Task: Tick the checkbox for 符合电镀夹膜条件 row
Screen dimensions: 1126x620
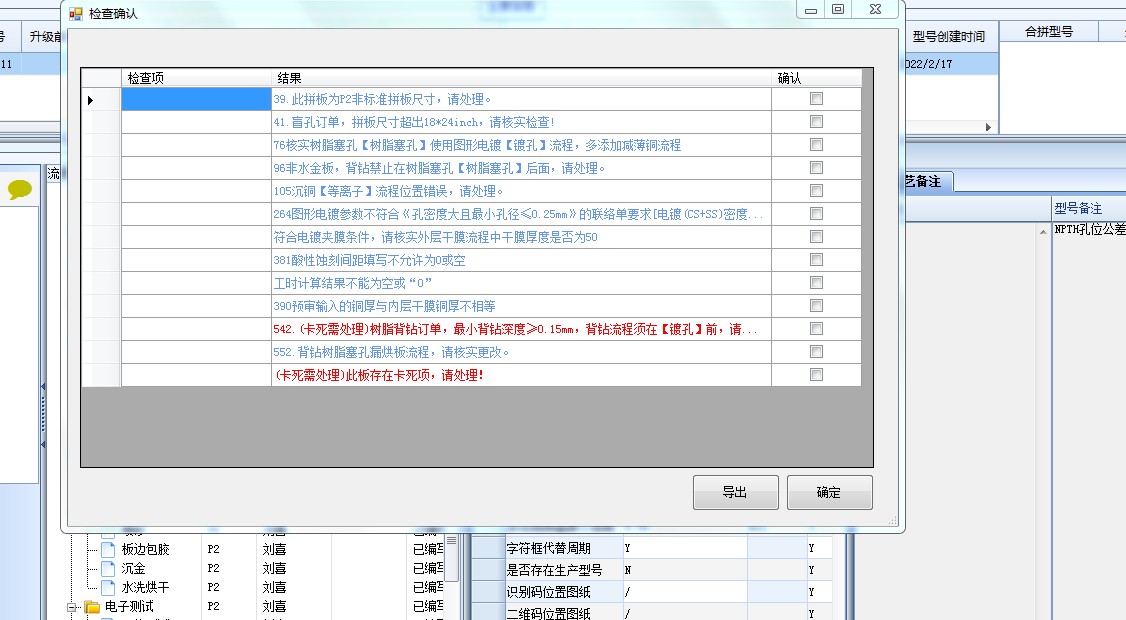Action: pos(816,237)
